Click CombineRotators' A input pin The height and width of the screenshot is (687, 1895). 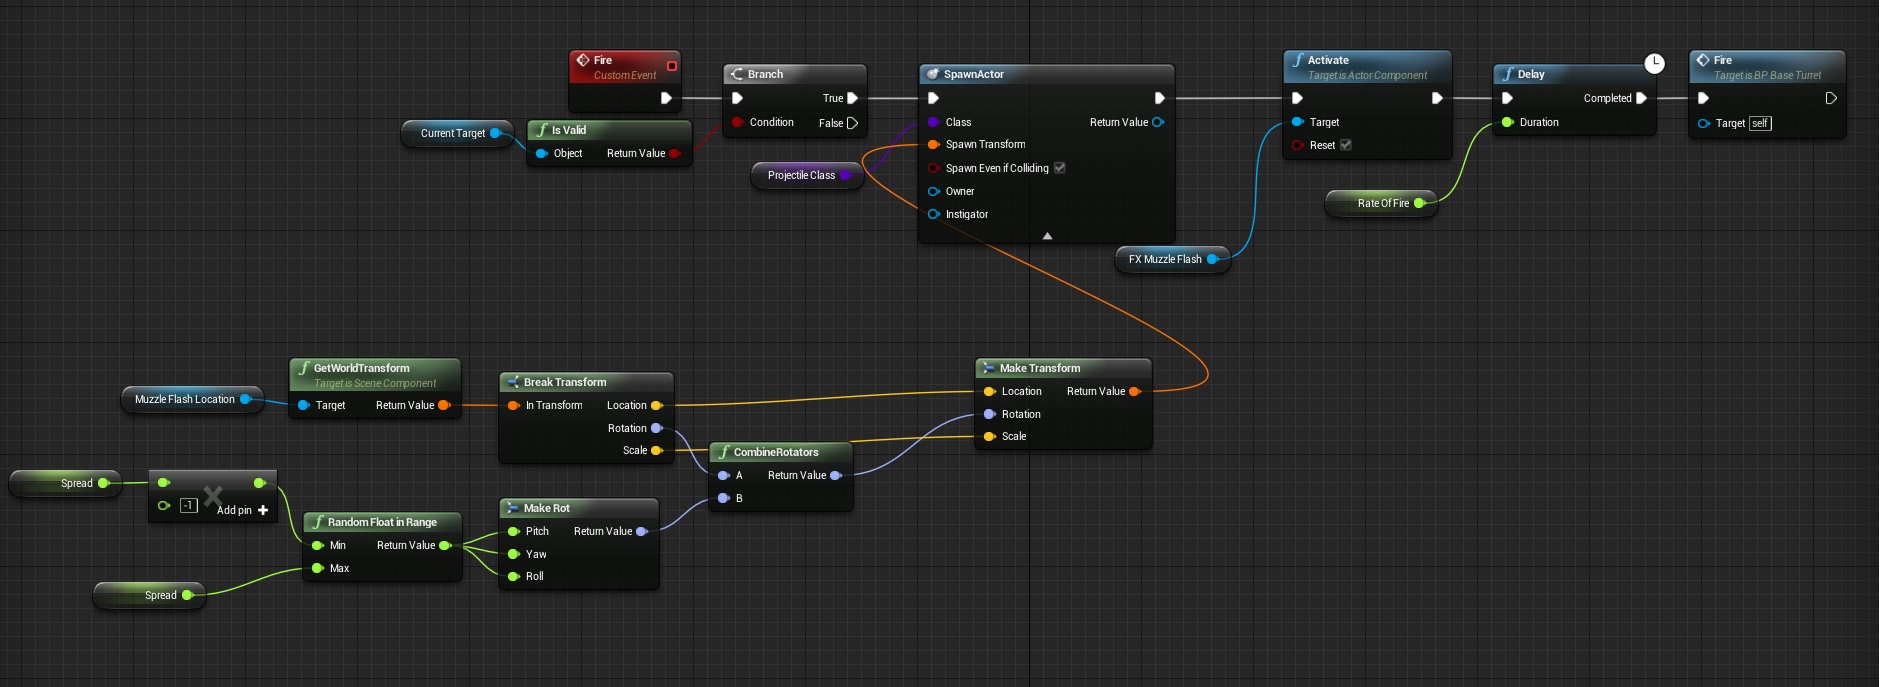point(723,475)
